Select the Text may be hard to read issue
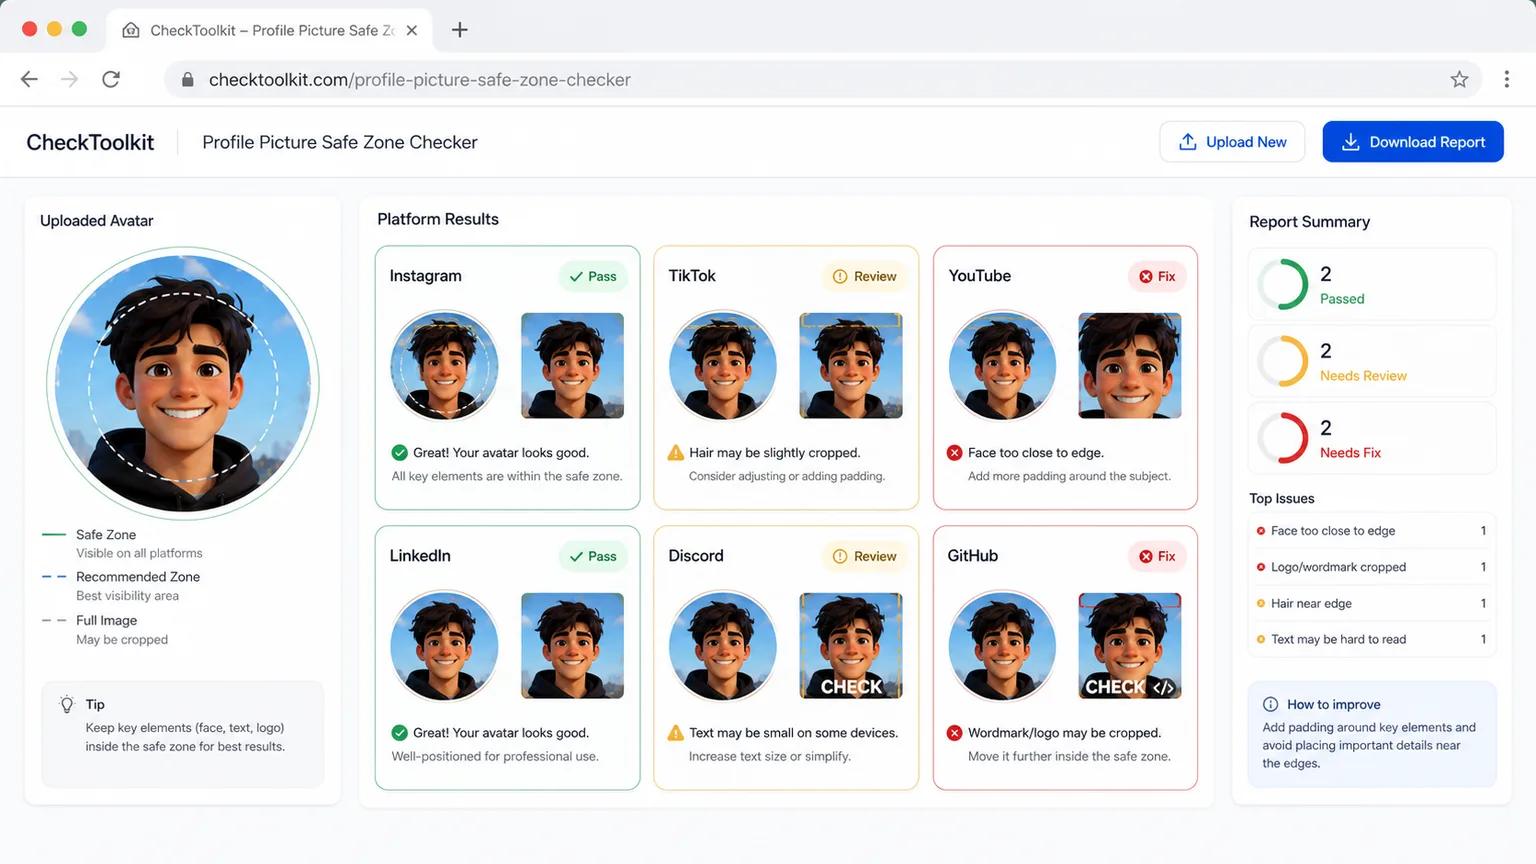 point(1372,639)
